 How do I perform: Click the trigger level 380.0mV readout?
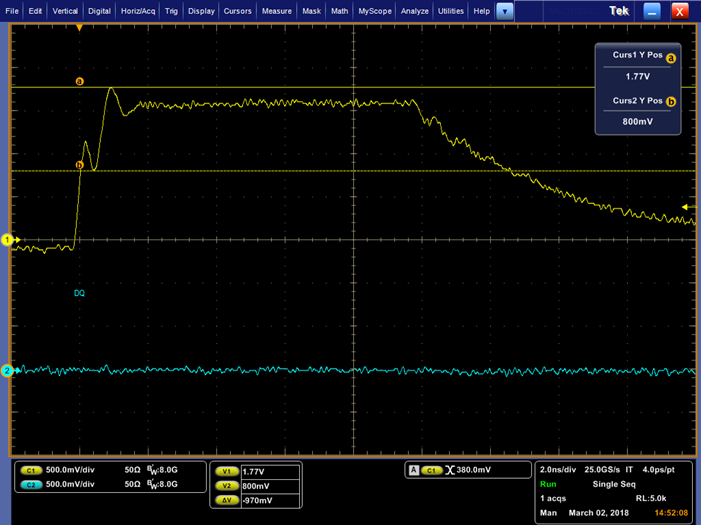(473, 470)
